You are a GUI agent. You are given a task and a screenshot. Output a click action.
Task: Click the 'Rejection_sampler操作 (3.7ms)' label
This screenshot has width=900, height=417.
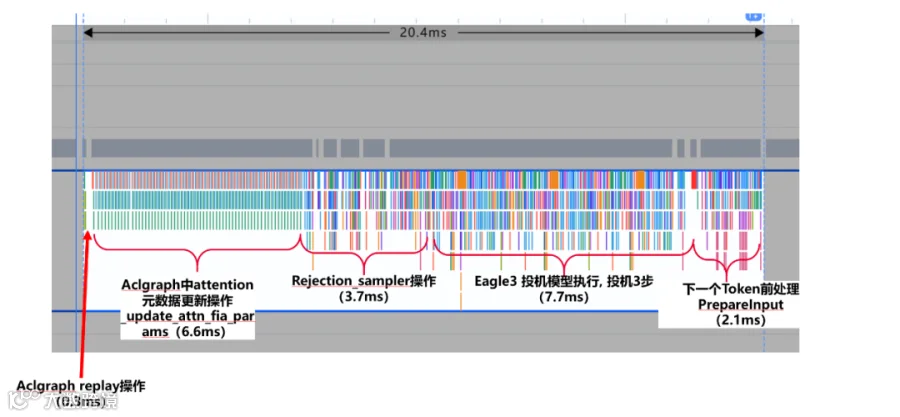[x=364, y=289]
